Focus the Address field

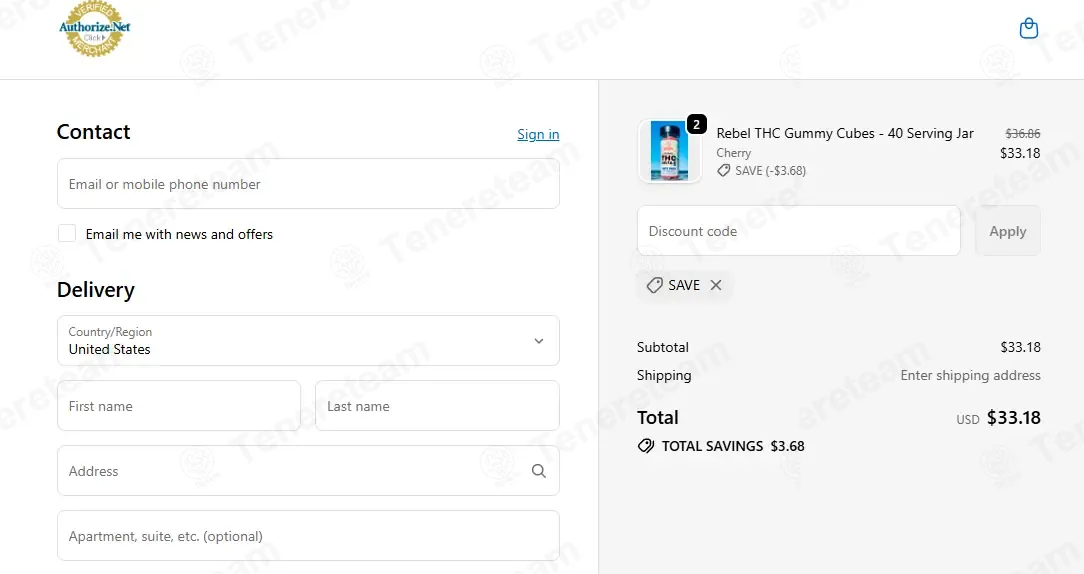tap(308, 471)
